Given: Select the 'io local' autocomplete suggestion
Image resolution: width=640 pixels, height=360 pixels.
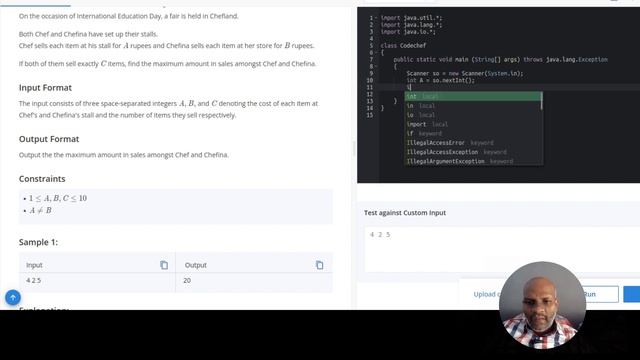Looking at the screenshot, I should (473, 115).
